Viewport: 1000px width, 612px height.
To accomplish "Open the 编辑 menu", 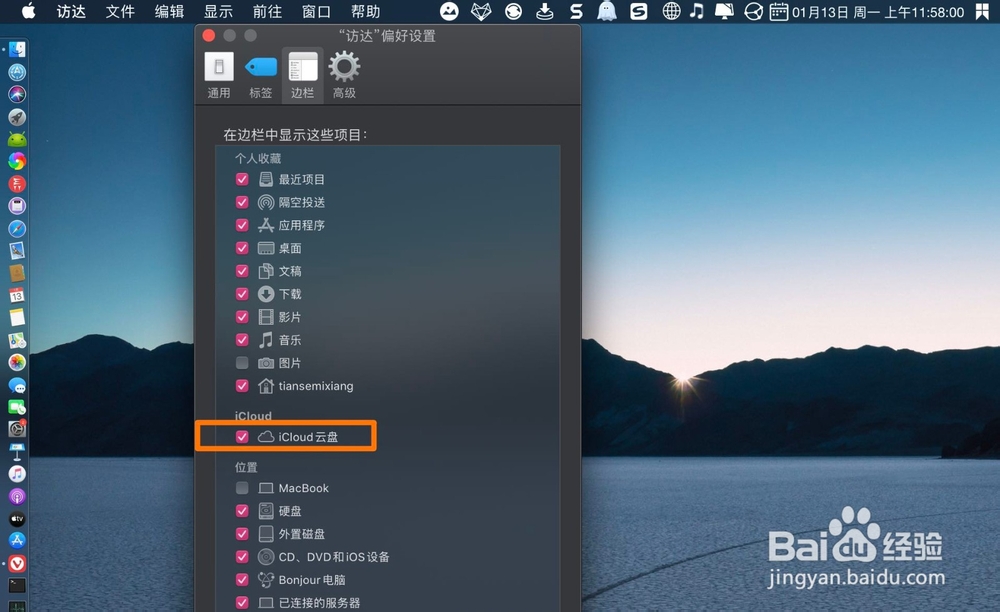I will [169, 11].
